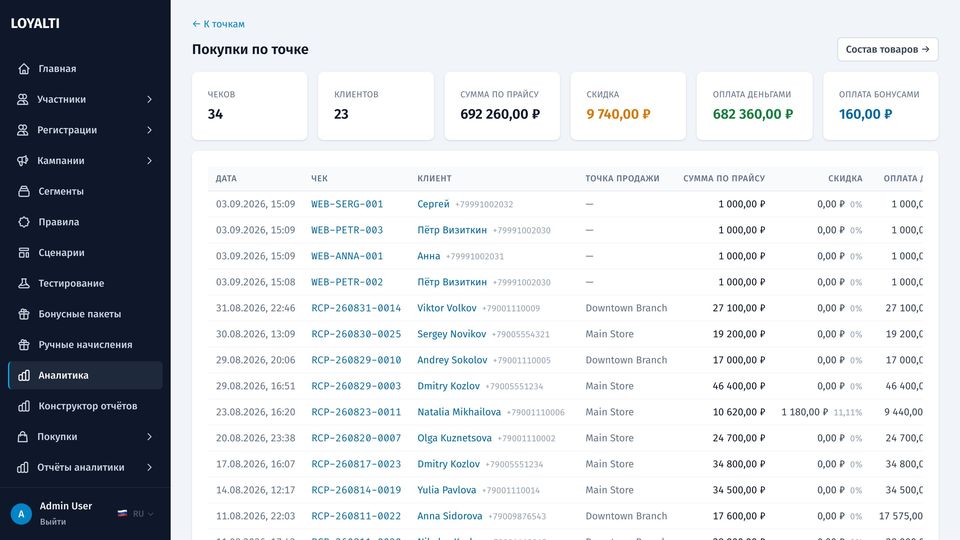Open the Главная menu item

click(85, 69)
